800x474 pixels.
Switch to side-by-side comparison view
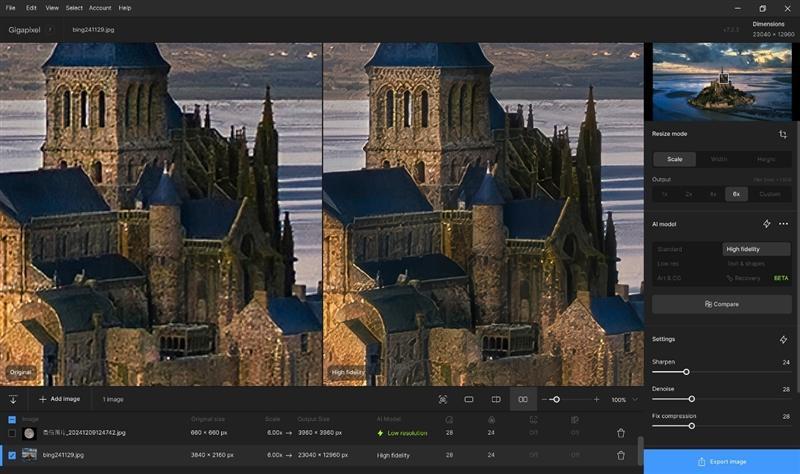coord(523,399)
